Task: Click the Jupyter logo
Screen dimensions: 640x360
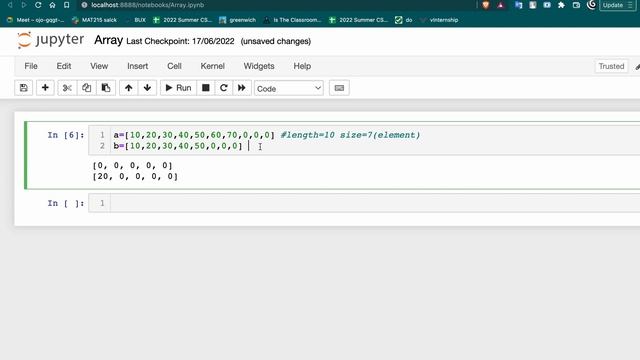Action: click(51, 40)
